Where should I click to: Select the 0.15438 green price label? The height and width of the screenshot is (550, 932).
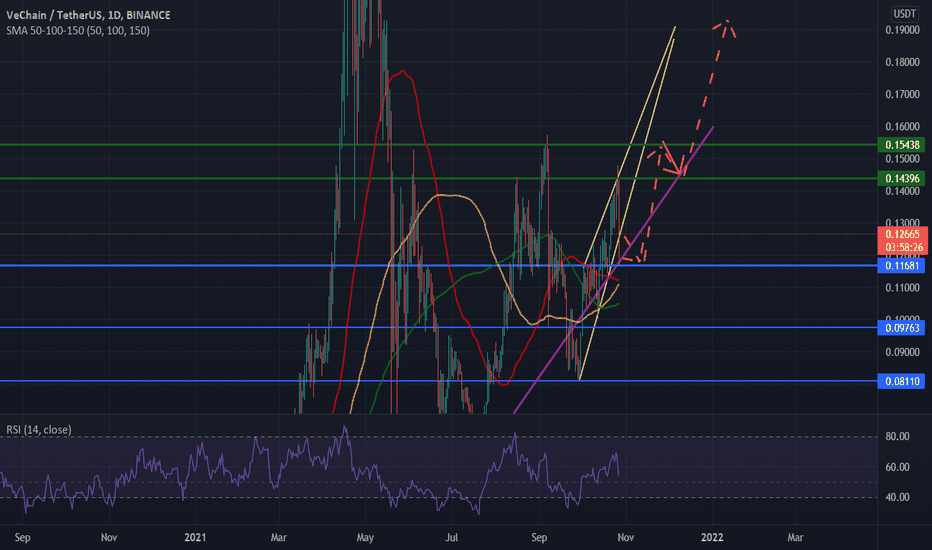(901, 144)
